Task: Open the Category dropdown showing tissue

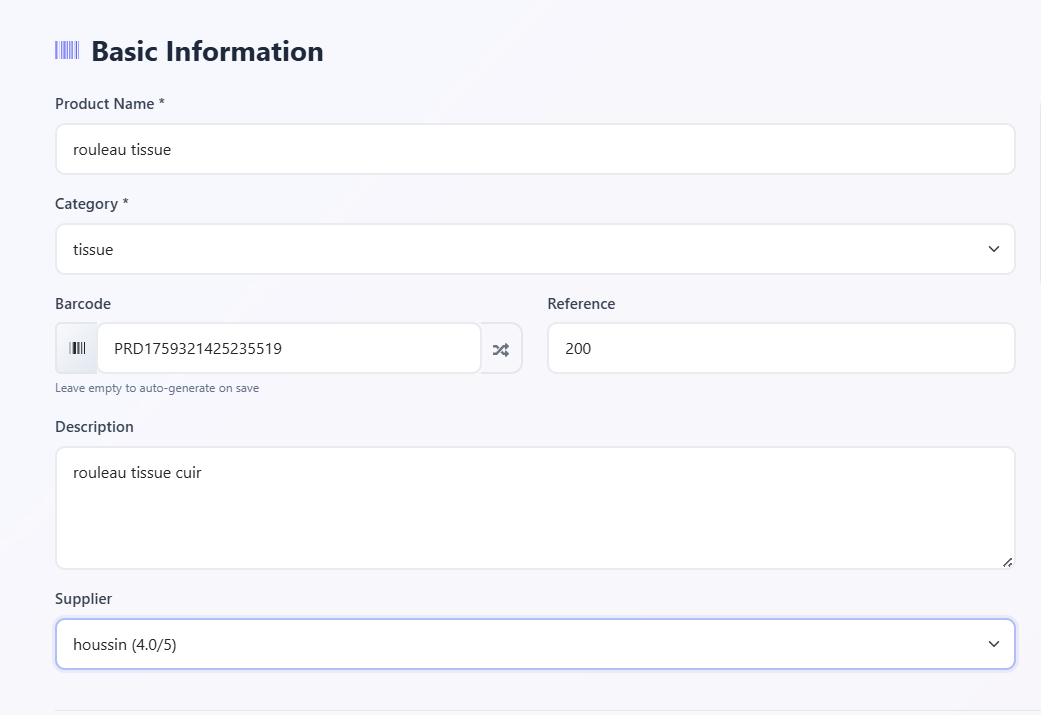Action: [x=535, y=249]
